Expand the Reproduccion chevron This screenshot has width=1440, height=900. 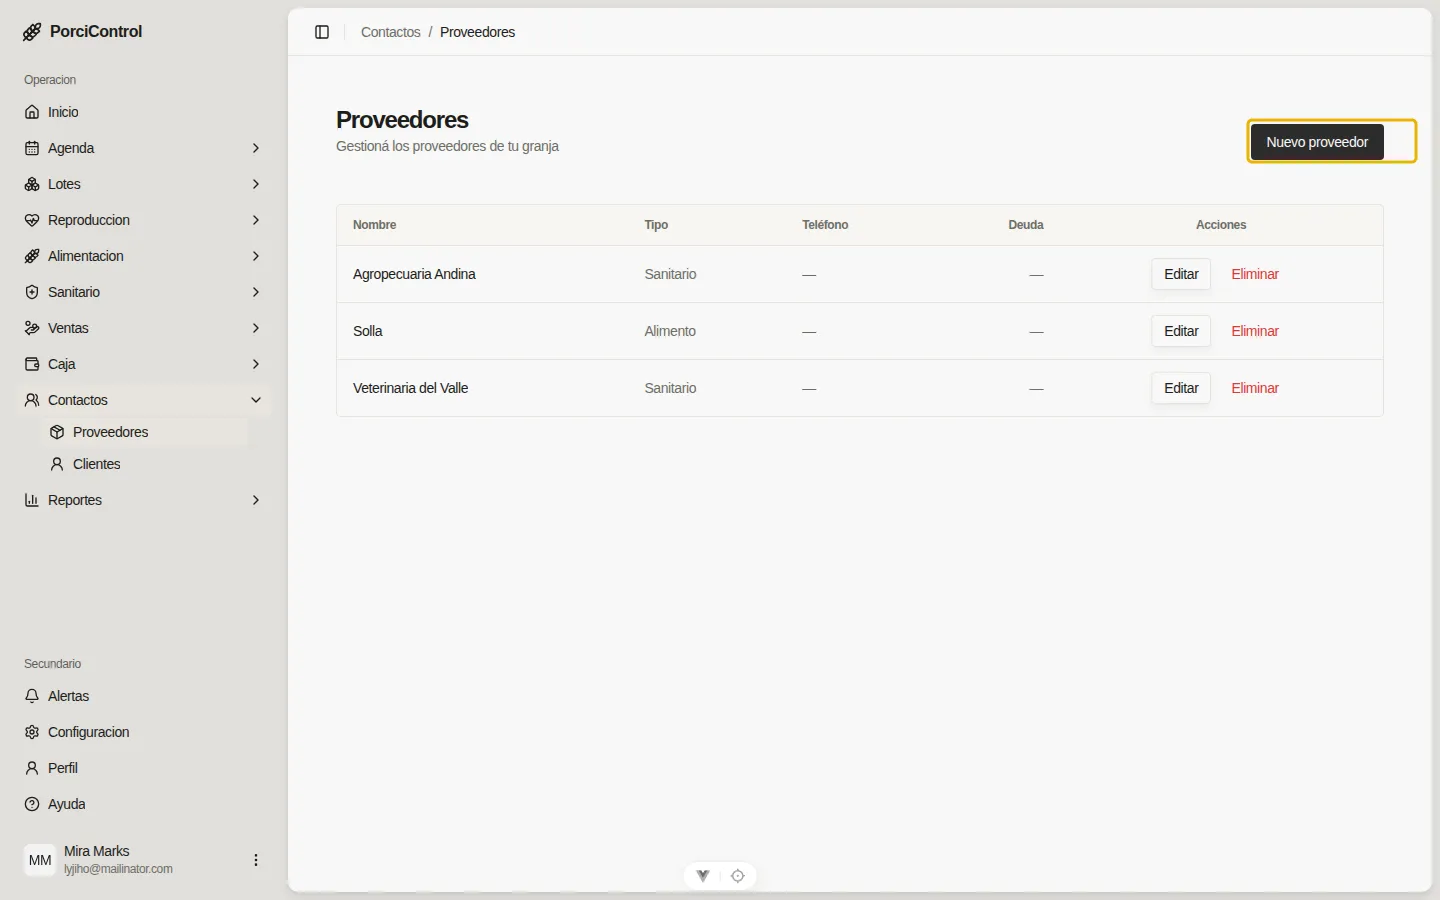(256, 220)
